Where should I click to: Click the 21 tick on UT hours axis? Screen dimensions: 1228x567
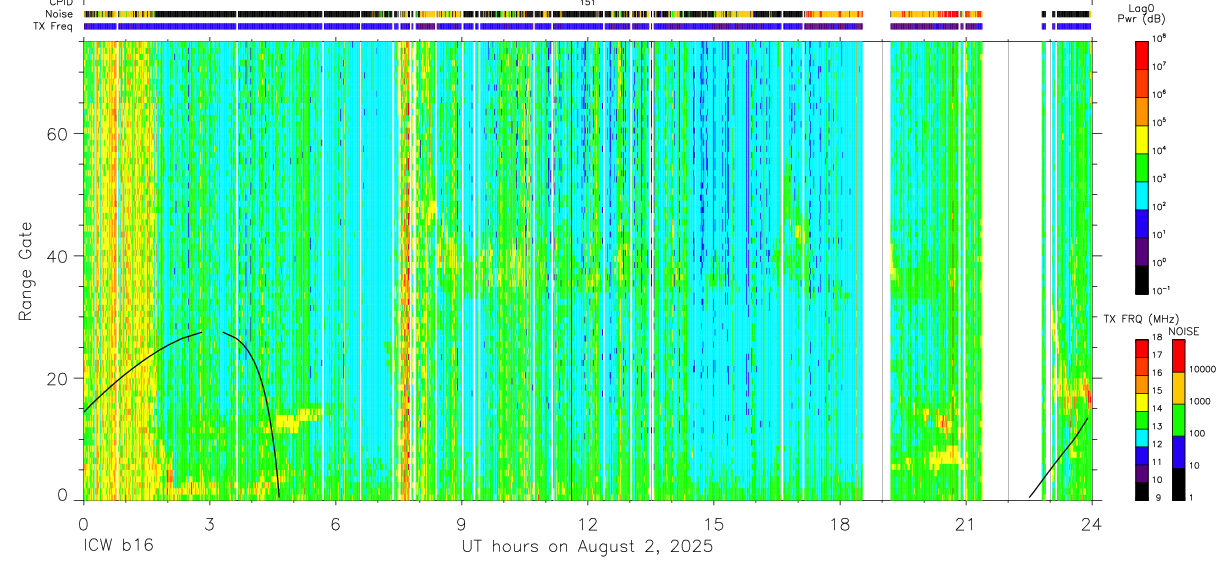pyautogui.click(x=966, y=523)
